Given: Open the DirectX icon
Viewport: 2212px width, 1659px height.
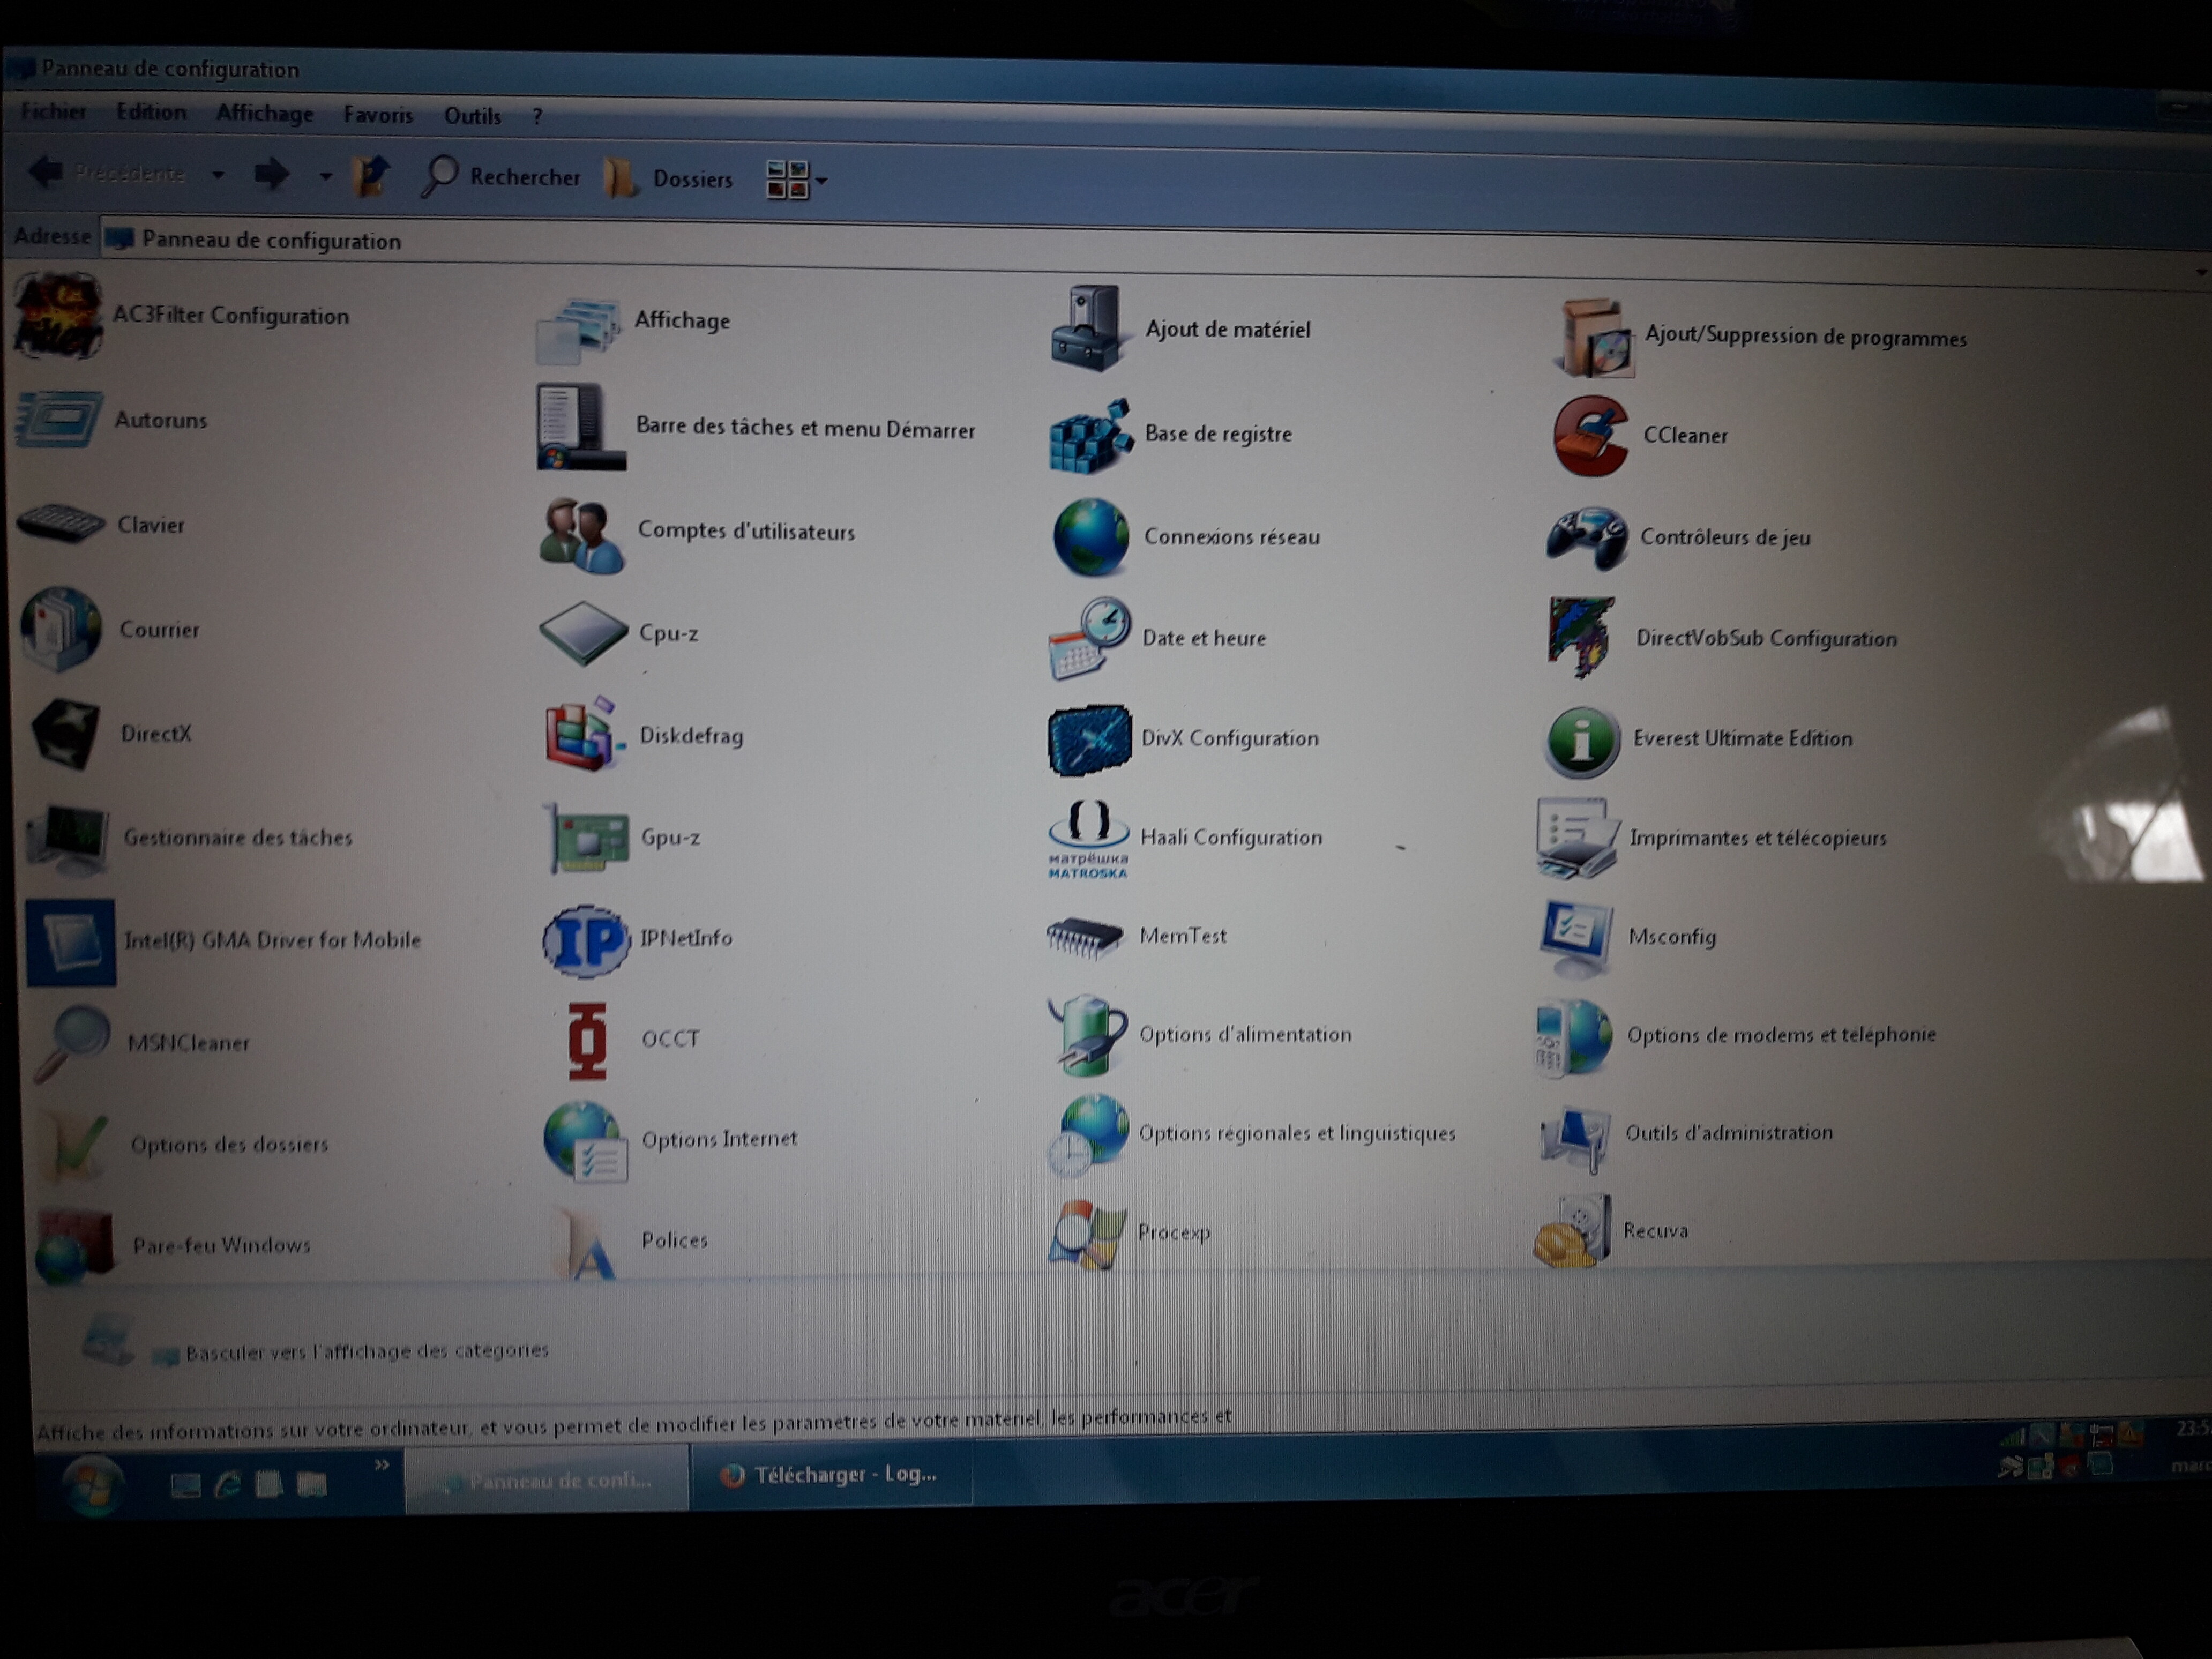Looking at the screenshot, I should [65, 733].
